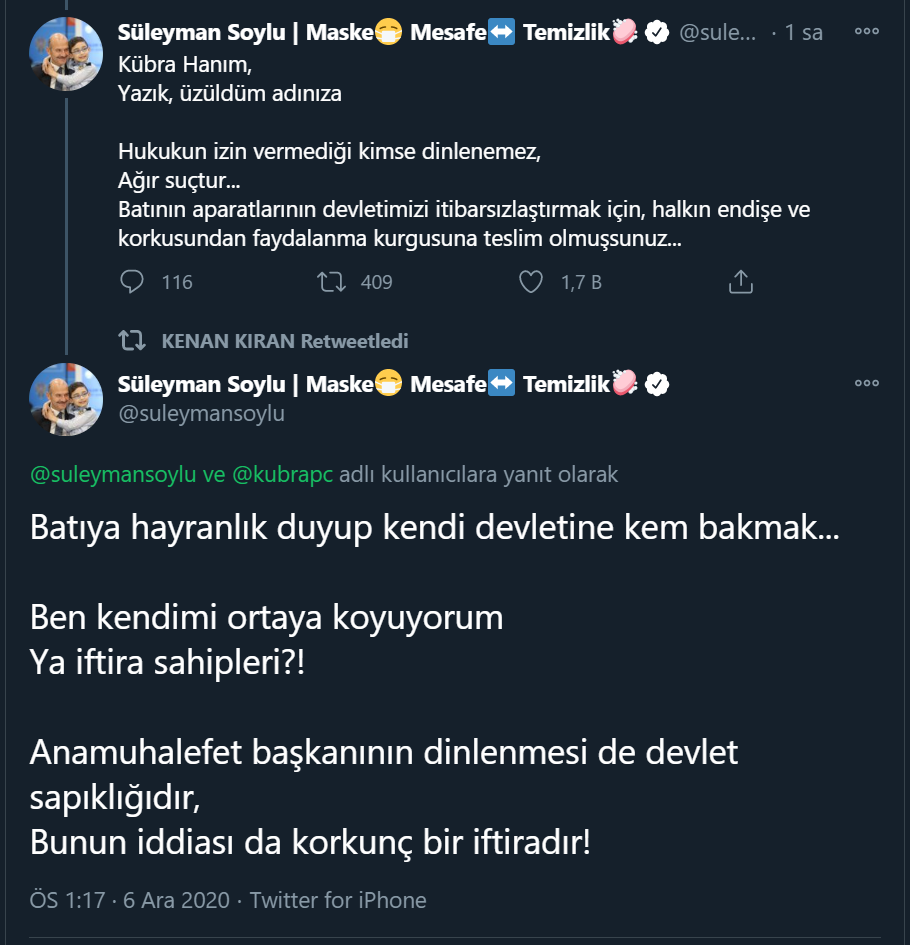
Task: Click the "1 sa" timestamp on top tweet
Action: point(804,33)
